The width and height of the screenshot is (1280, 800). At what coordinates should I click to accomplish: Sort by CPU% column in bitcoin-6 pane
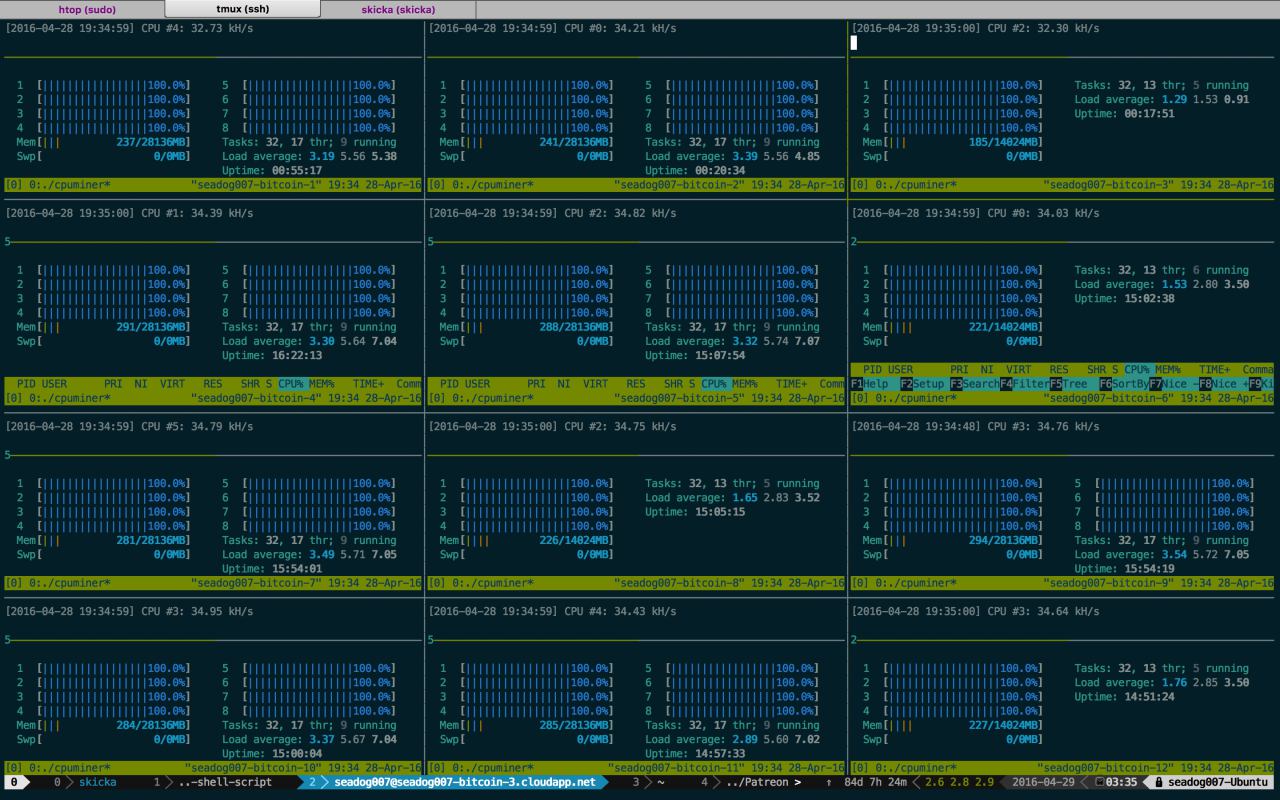click(x=1138, y=370)
